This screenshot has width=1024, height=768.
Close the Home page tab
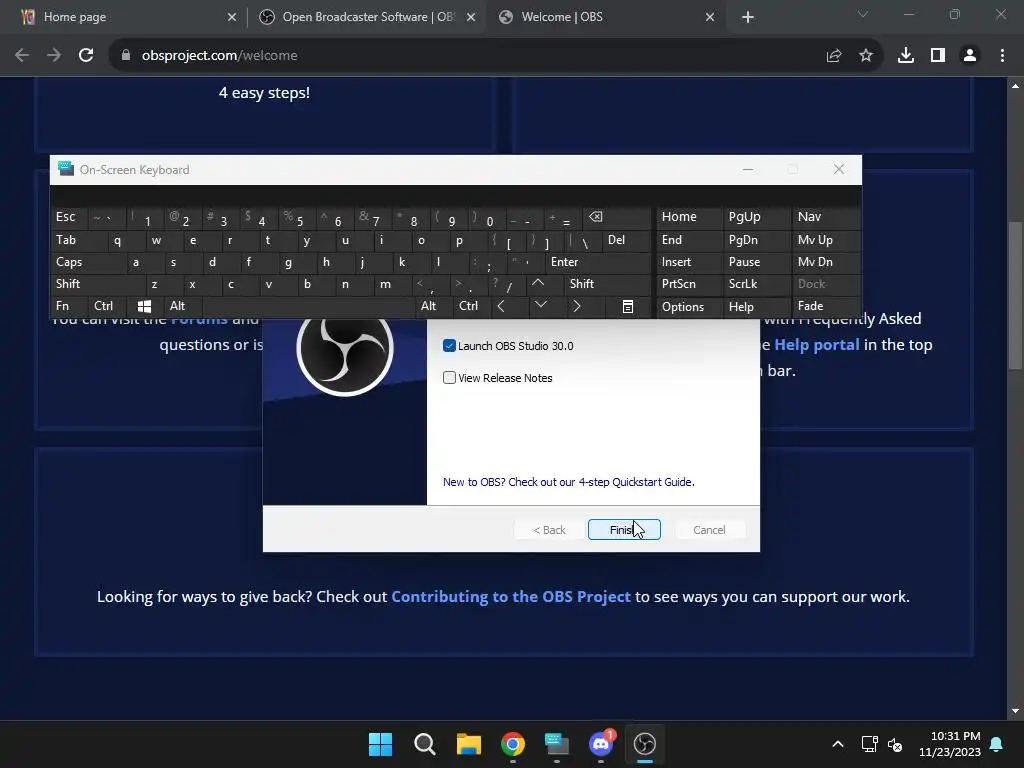(x=232, y=17)
